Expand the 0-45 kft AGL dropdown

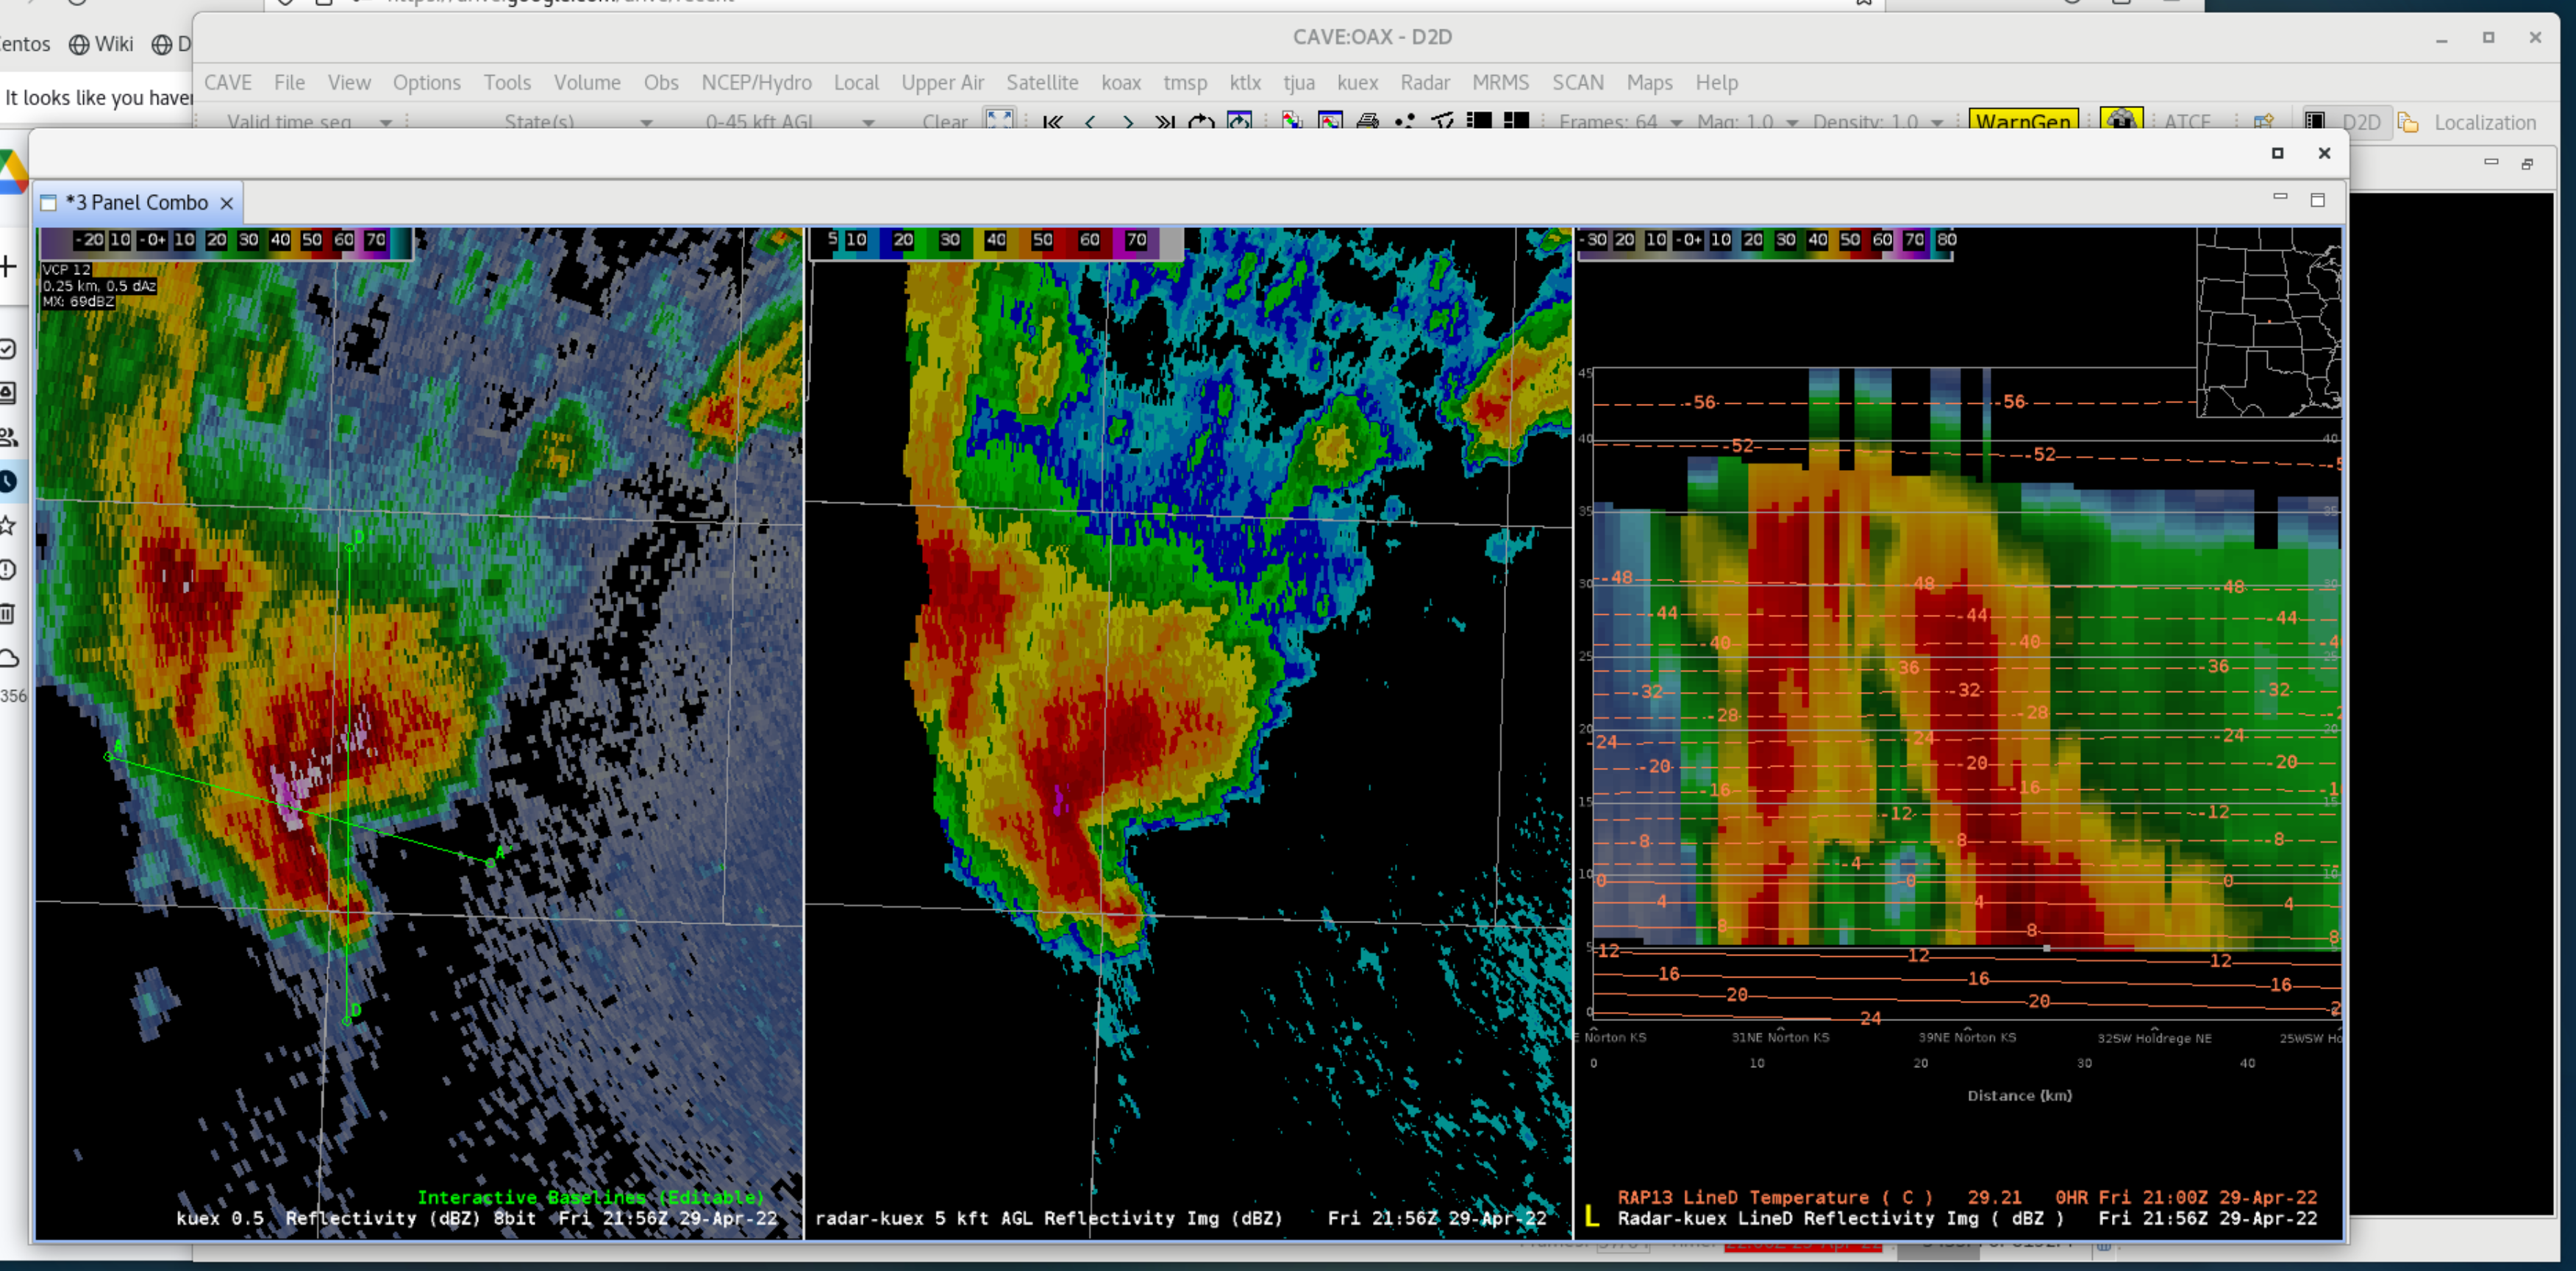868,123
